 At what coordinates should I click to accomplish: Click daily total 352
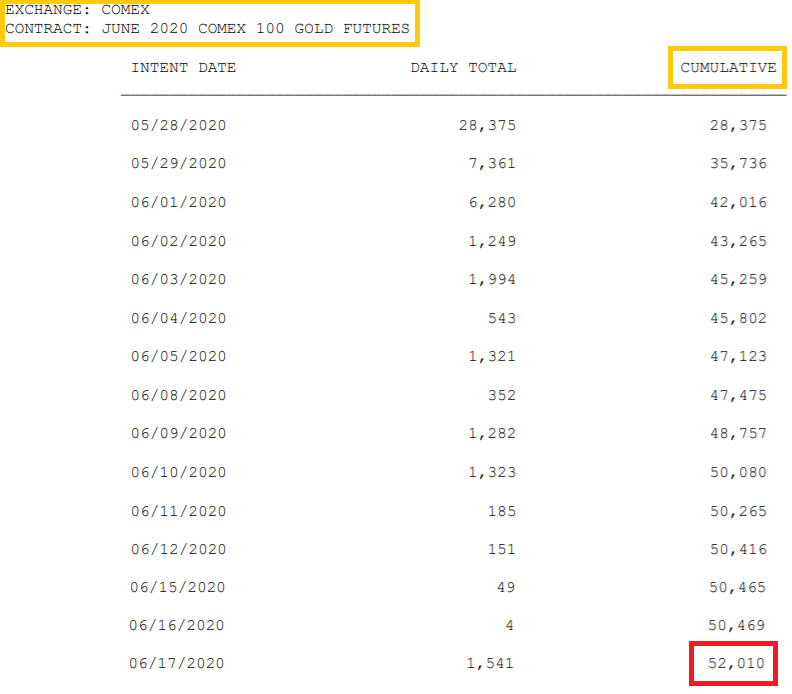click(x=502, y=395)
